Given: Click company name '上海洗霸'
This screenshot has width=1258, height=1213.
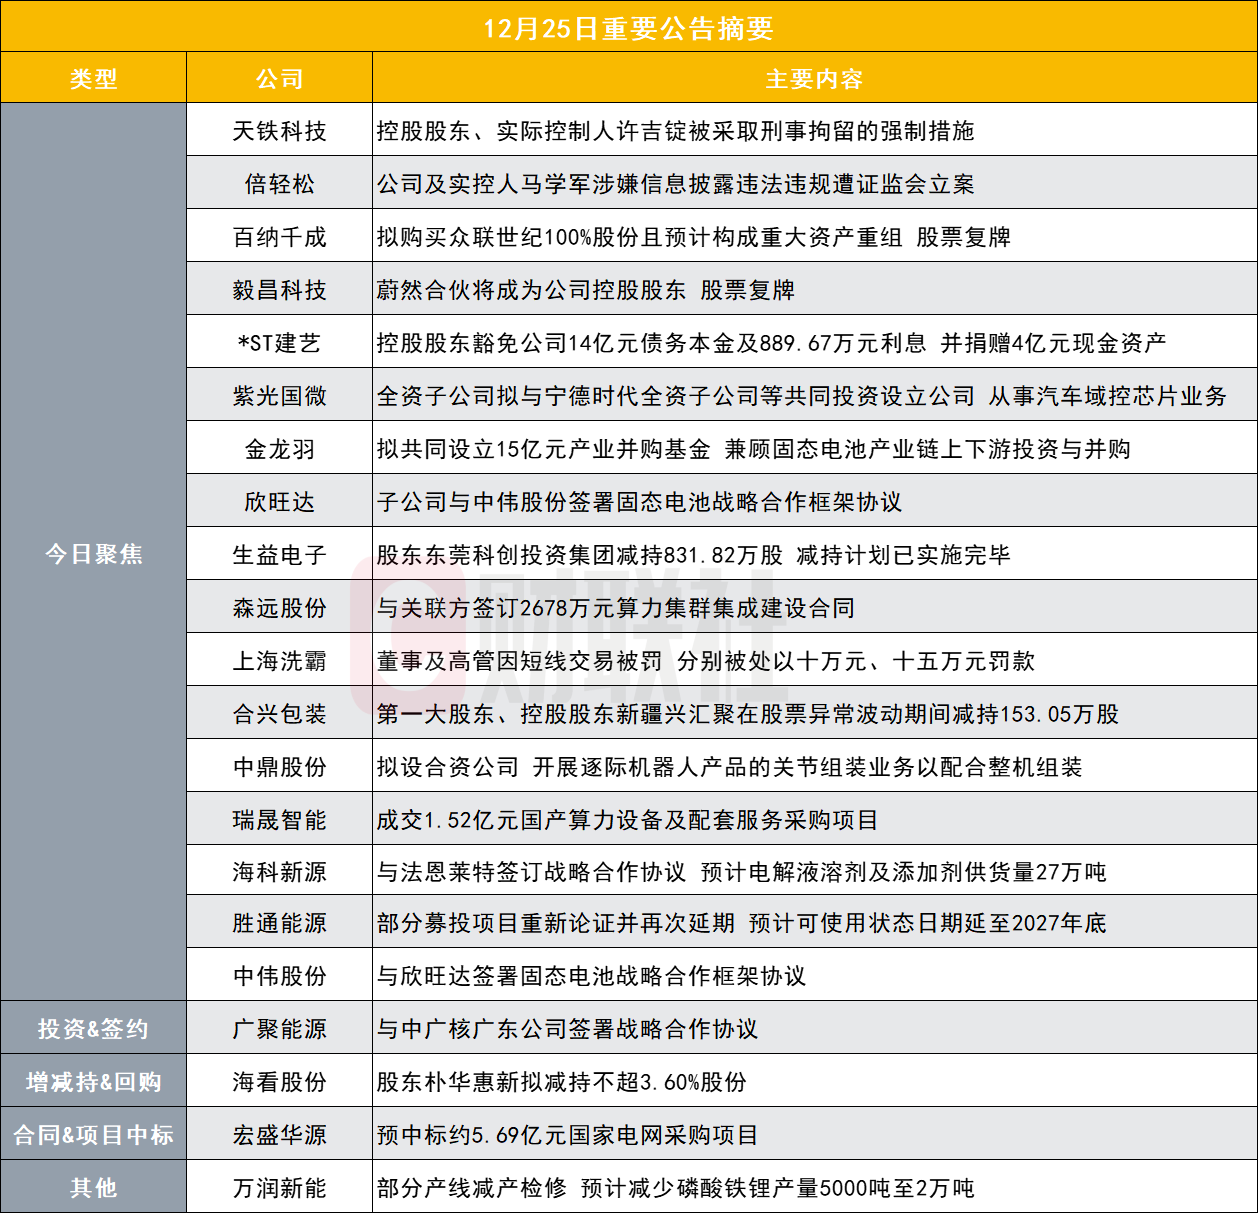Looking at the screenshot, I should [279, 661].
